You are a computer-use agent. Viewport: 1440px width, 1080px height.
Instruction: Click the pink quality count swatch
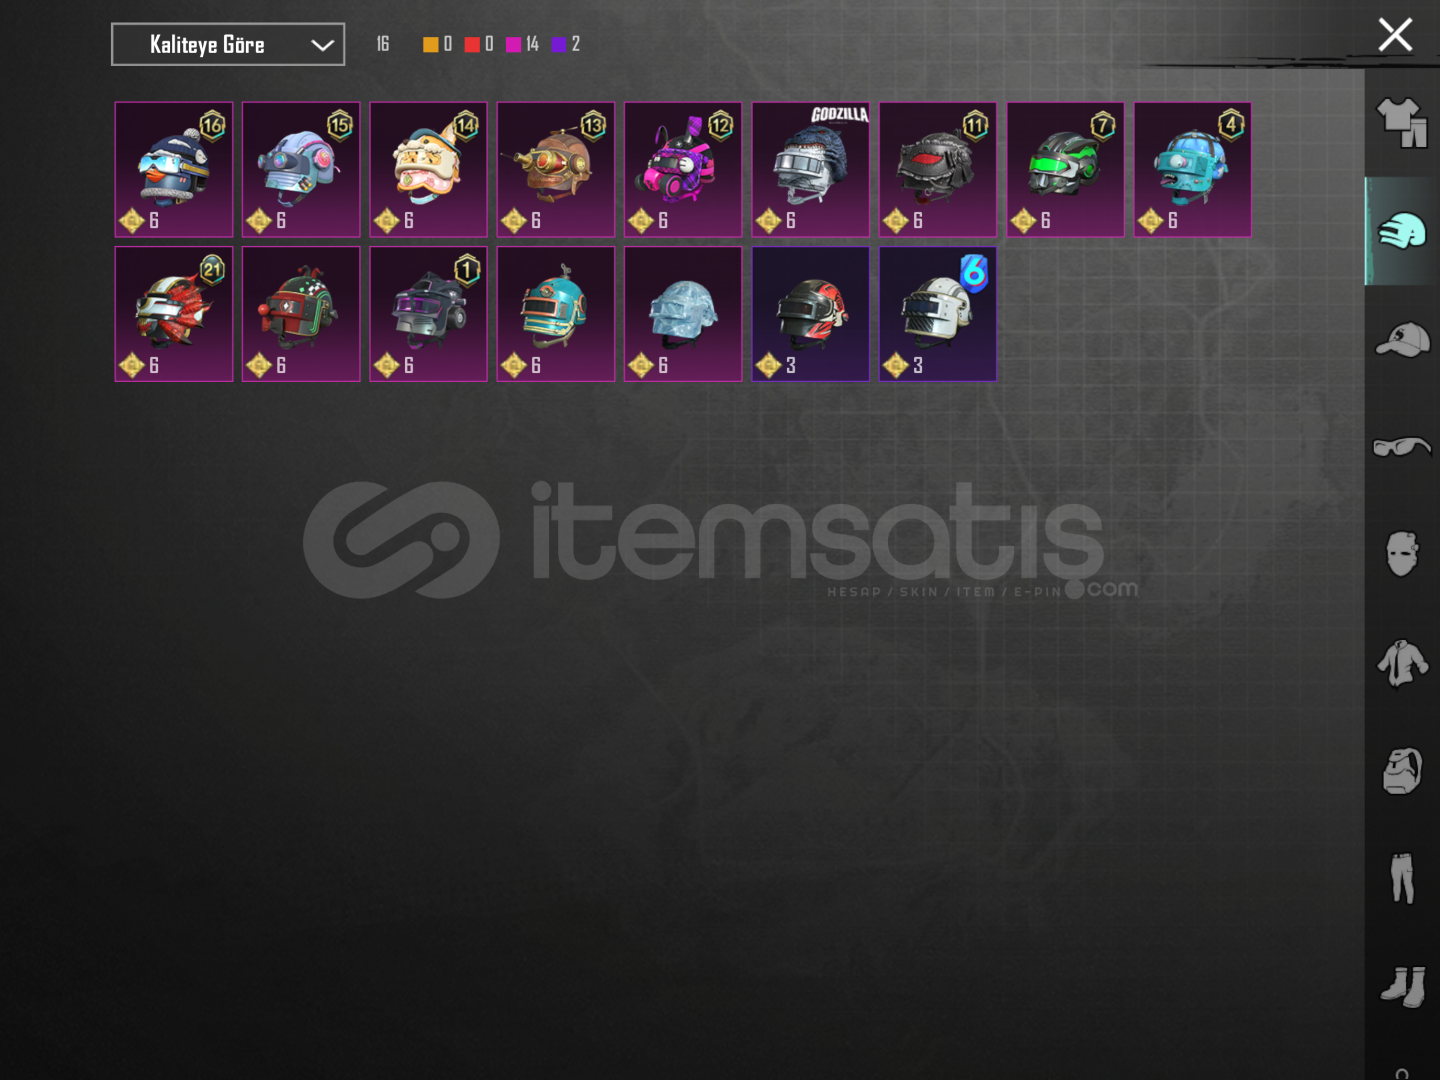[x=513, y=44]
